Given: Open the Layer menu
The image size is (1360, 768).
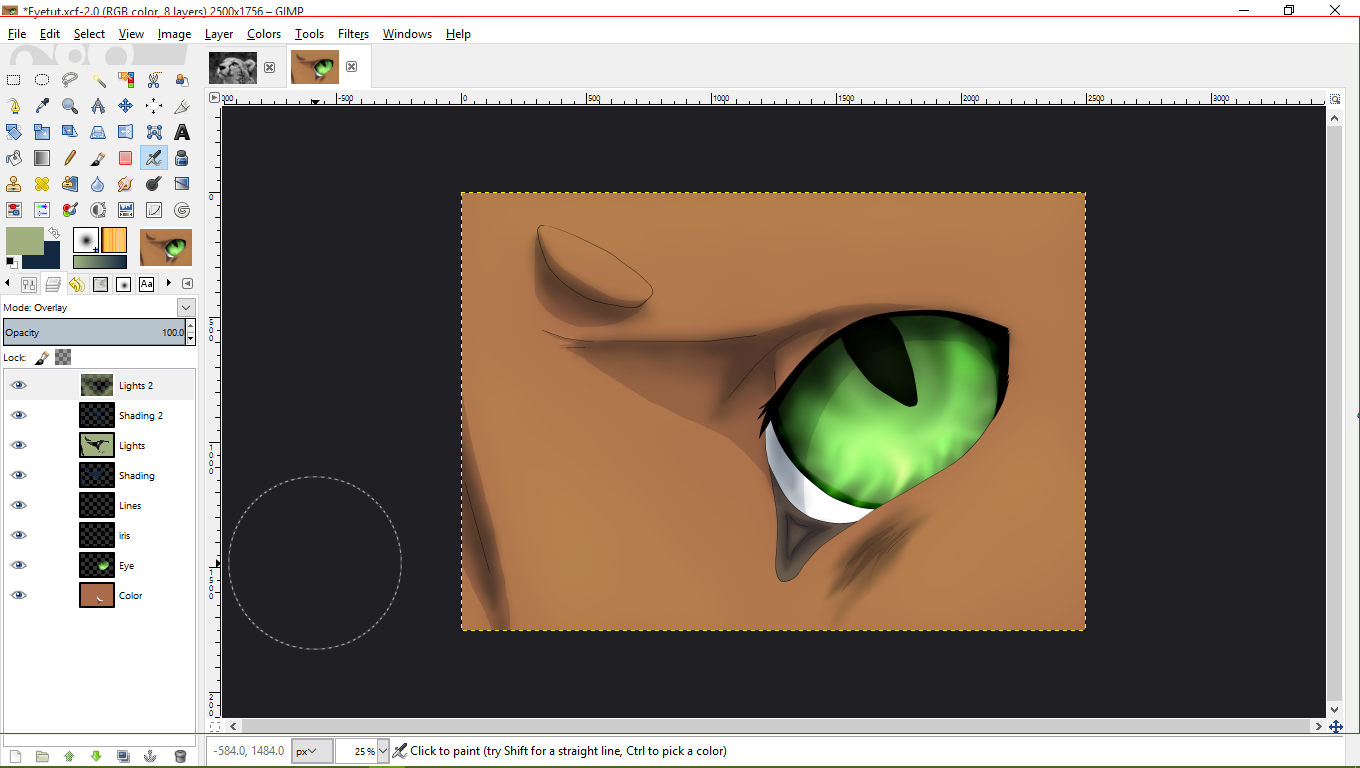Looking at the screenshot, I should tap(219, 33).
